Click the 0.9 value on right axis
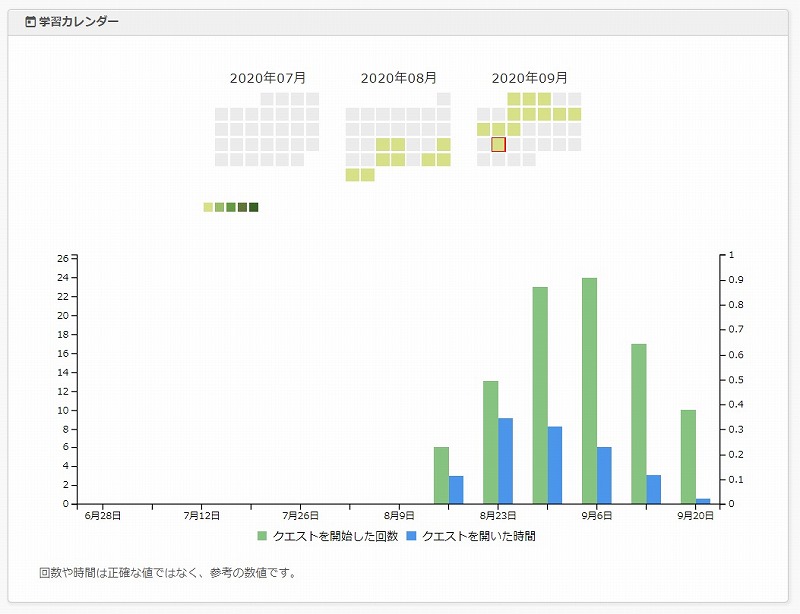The width and height of the screenshot is (800, 614). (x=735, y=280)
